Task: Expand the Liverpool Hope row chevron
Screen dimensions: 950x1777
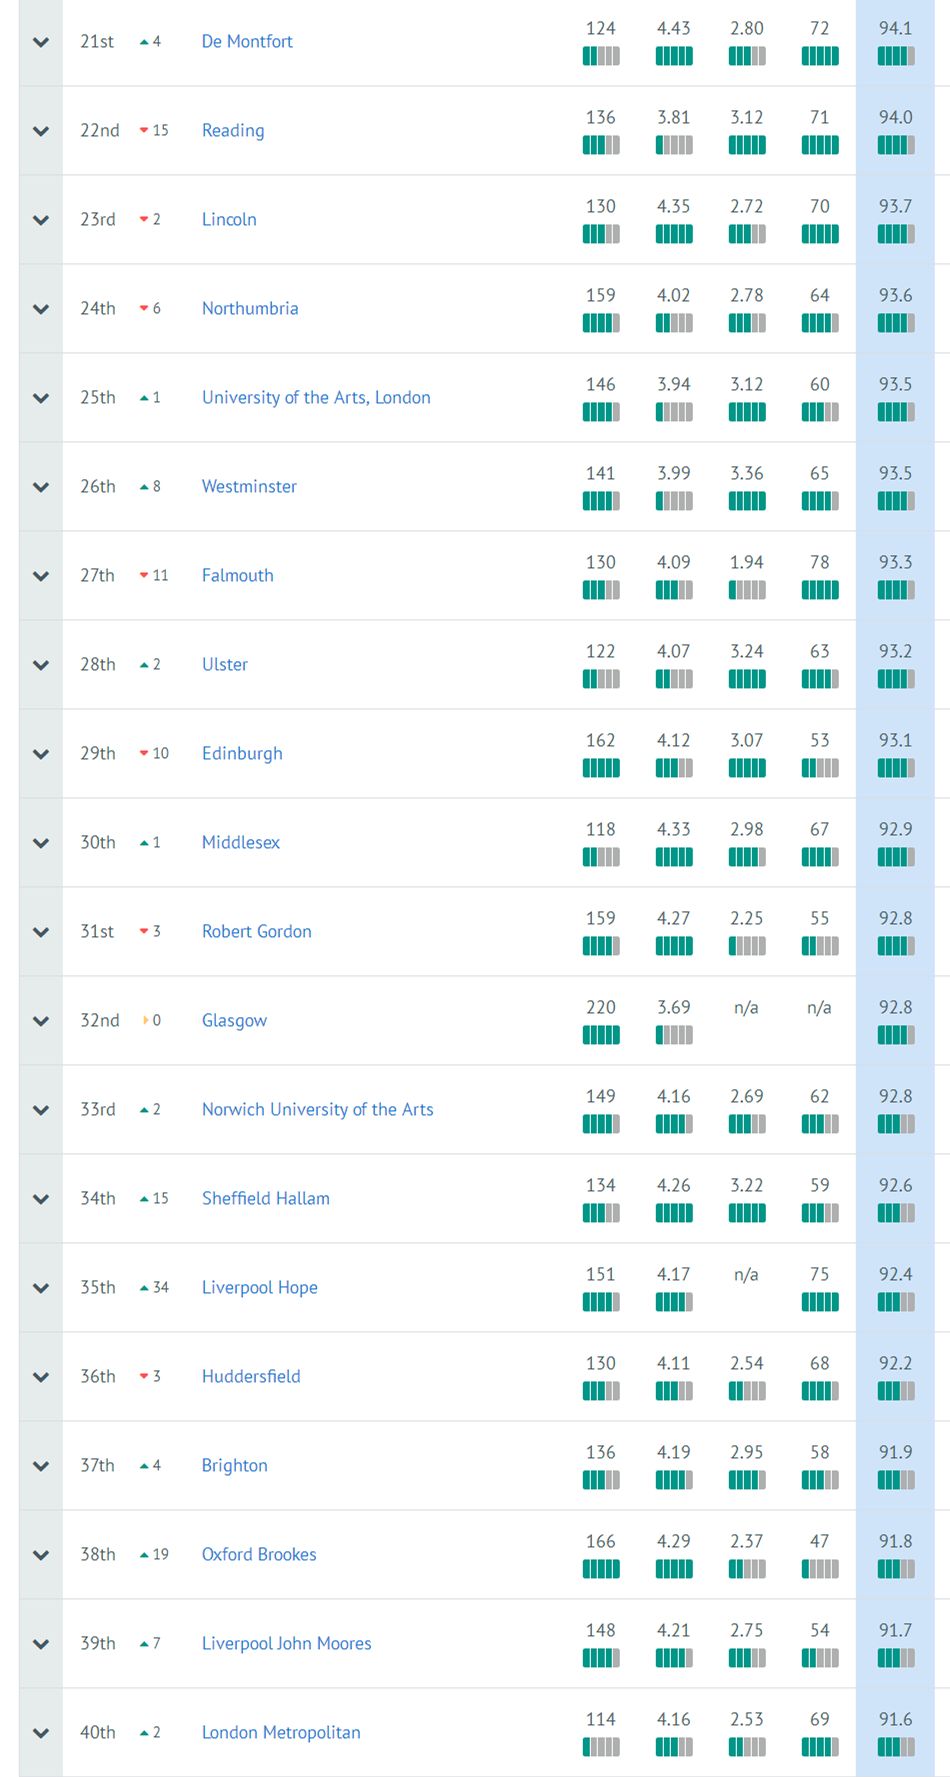Action: tap(41, 1288)
